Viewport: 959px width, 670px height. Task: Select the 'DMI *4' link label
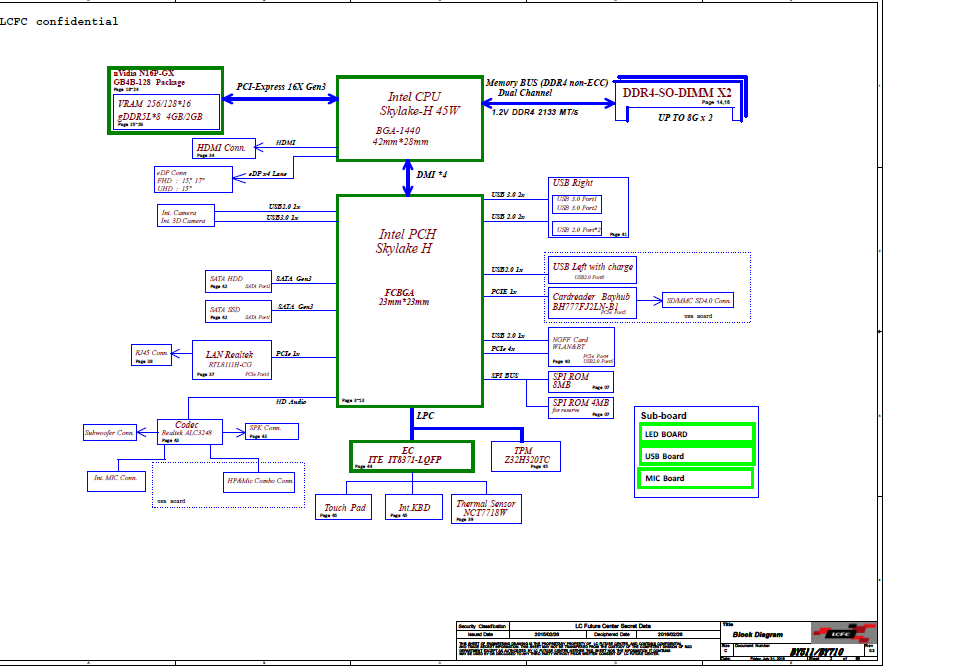(x=432, y=174)
